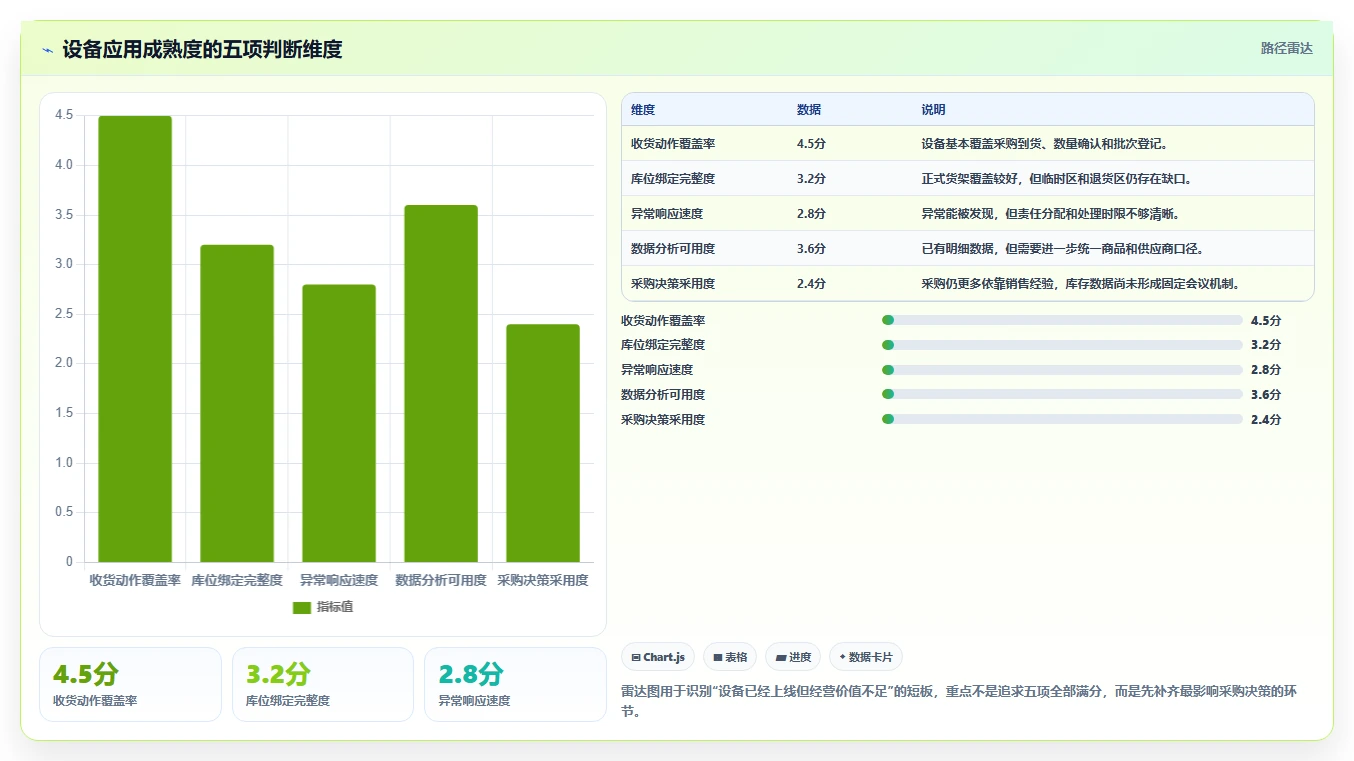Screen dimensions: 1354x761
Task: Click the 数据分析可用度 progress bar
Action: coord(1062,394)
